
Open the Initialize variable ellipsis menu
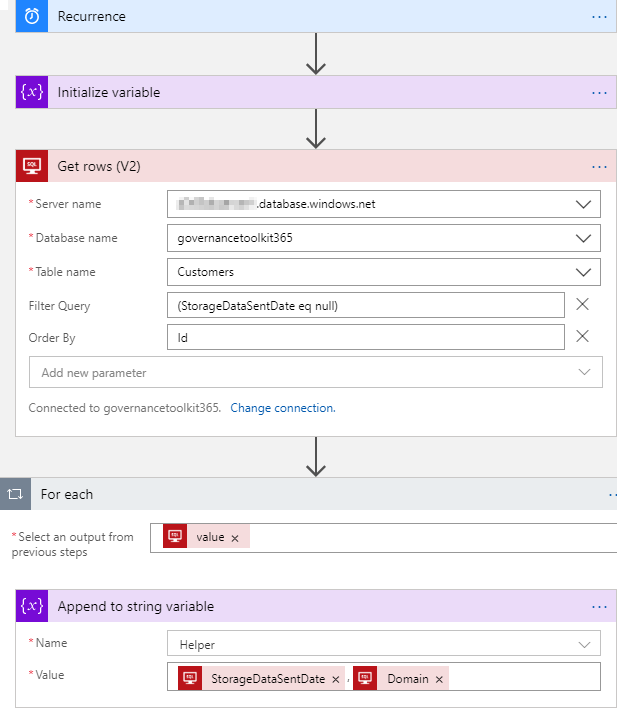tap(599, 93)
